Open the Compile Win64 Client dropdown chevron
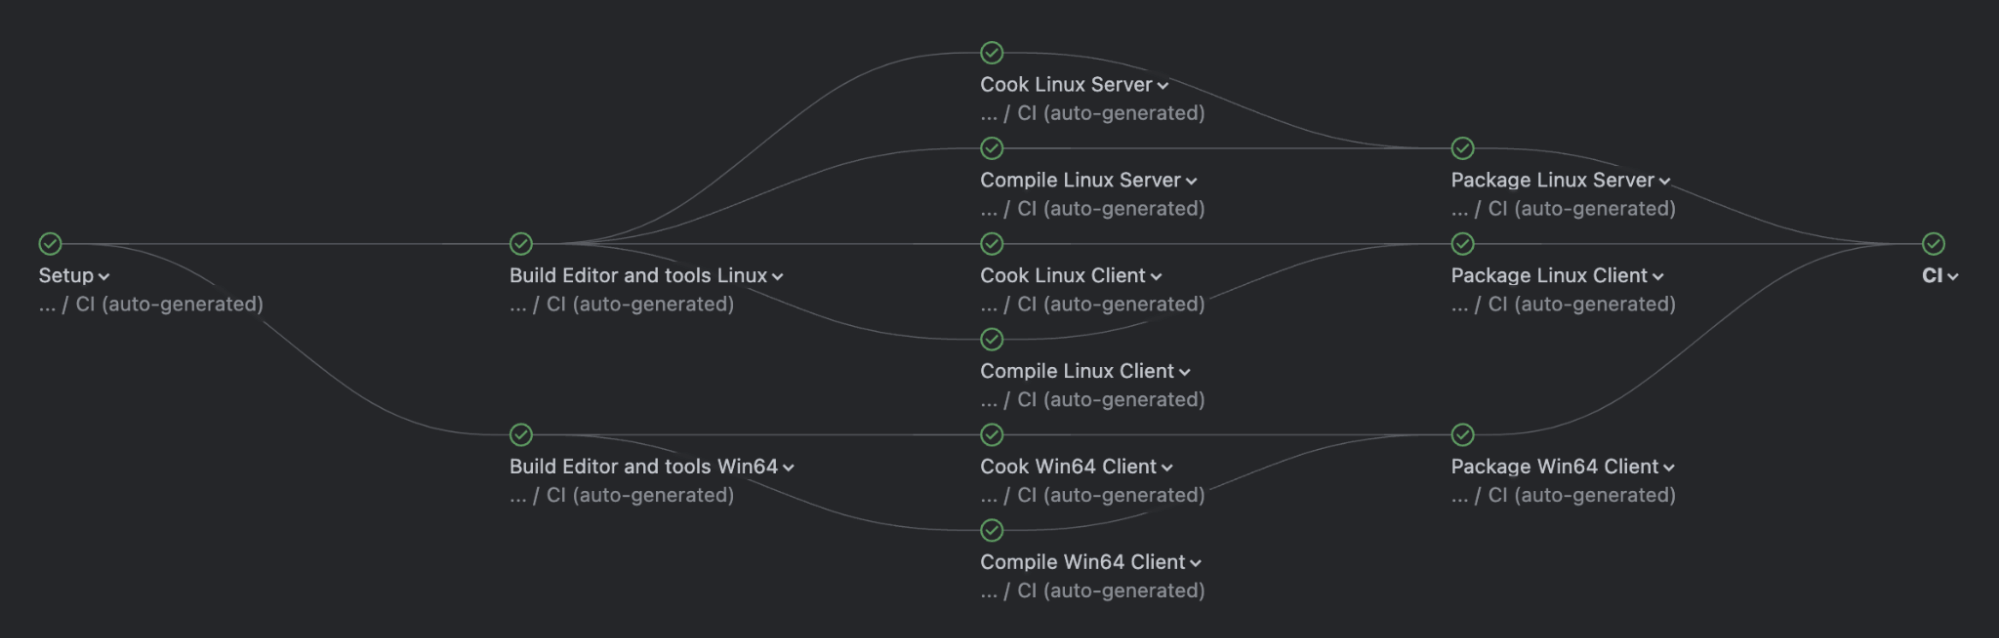The height and width of the screenshot is (639, 1999). pyautogui.click(x=1196, y=564)
